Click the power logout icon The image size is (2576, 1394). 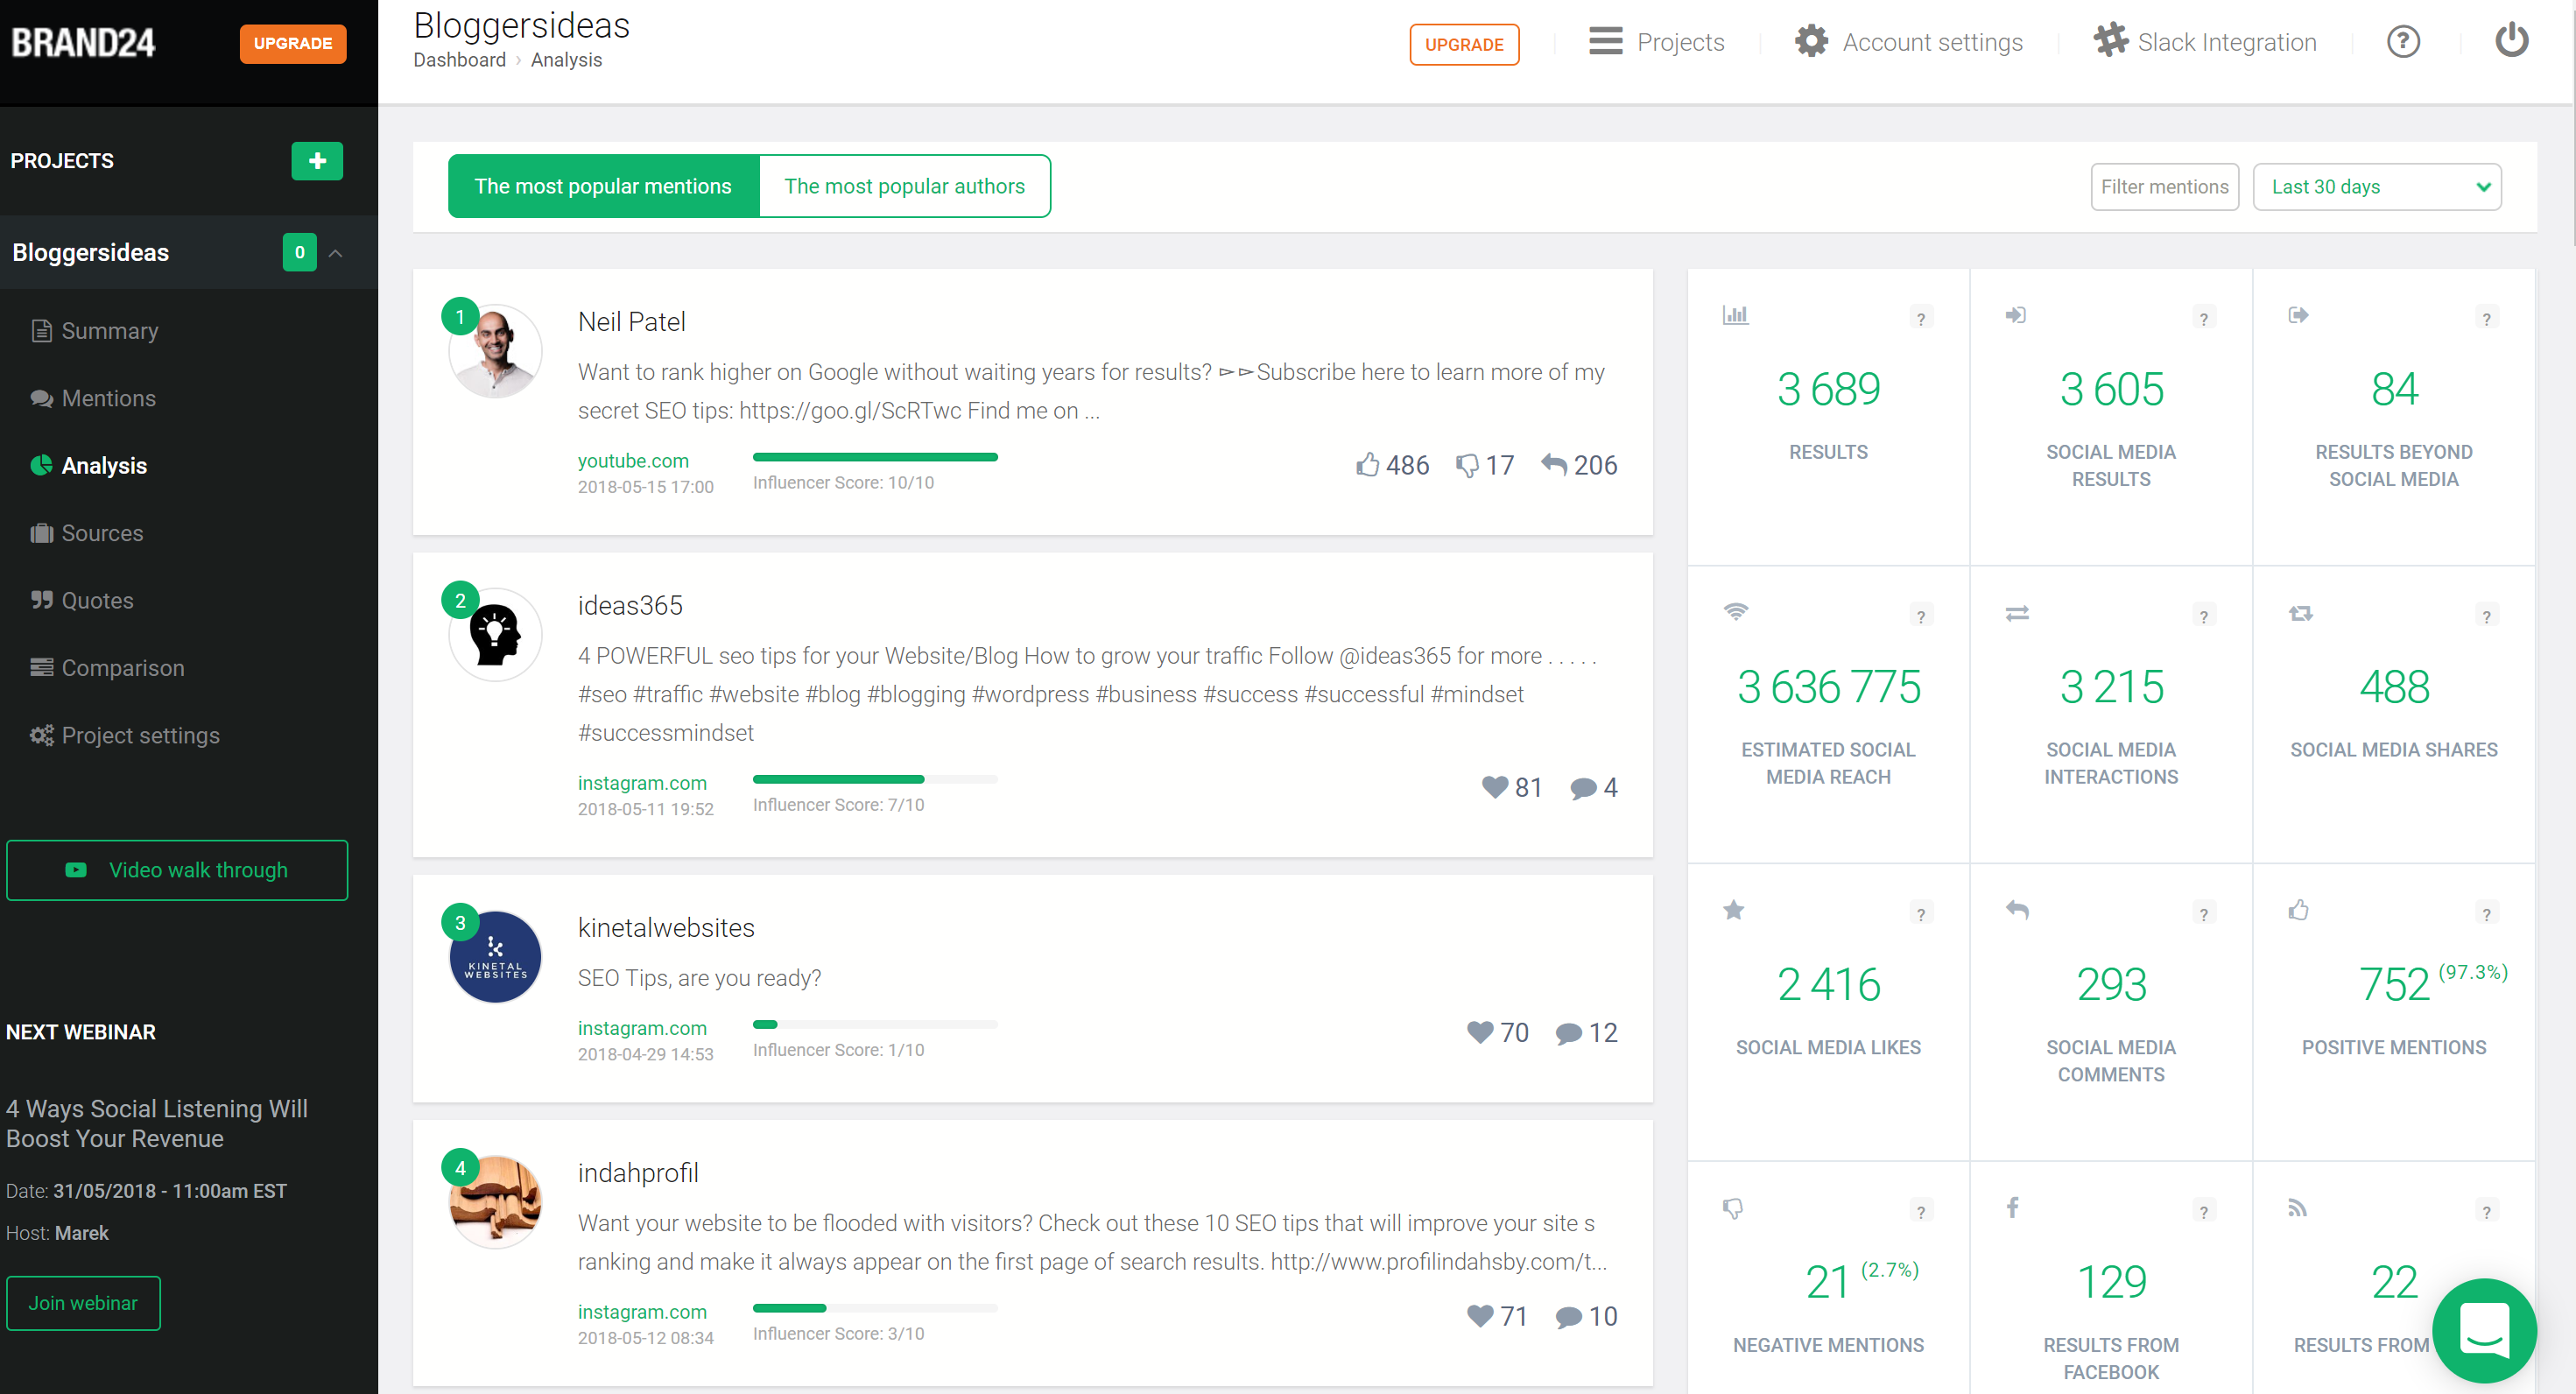point(2511,42)
